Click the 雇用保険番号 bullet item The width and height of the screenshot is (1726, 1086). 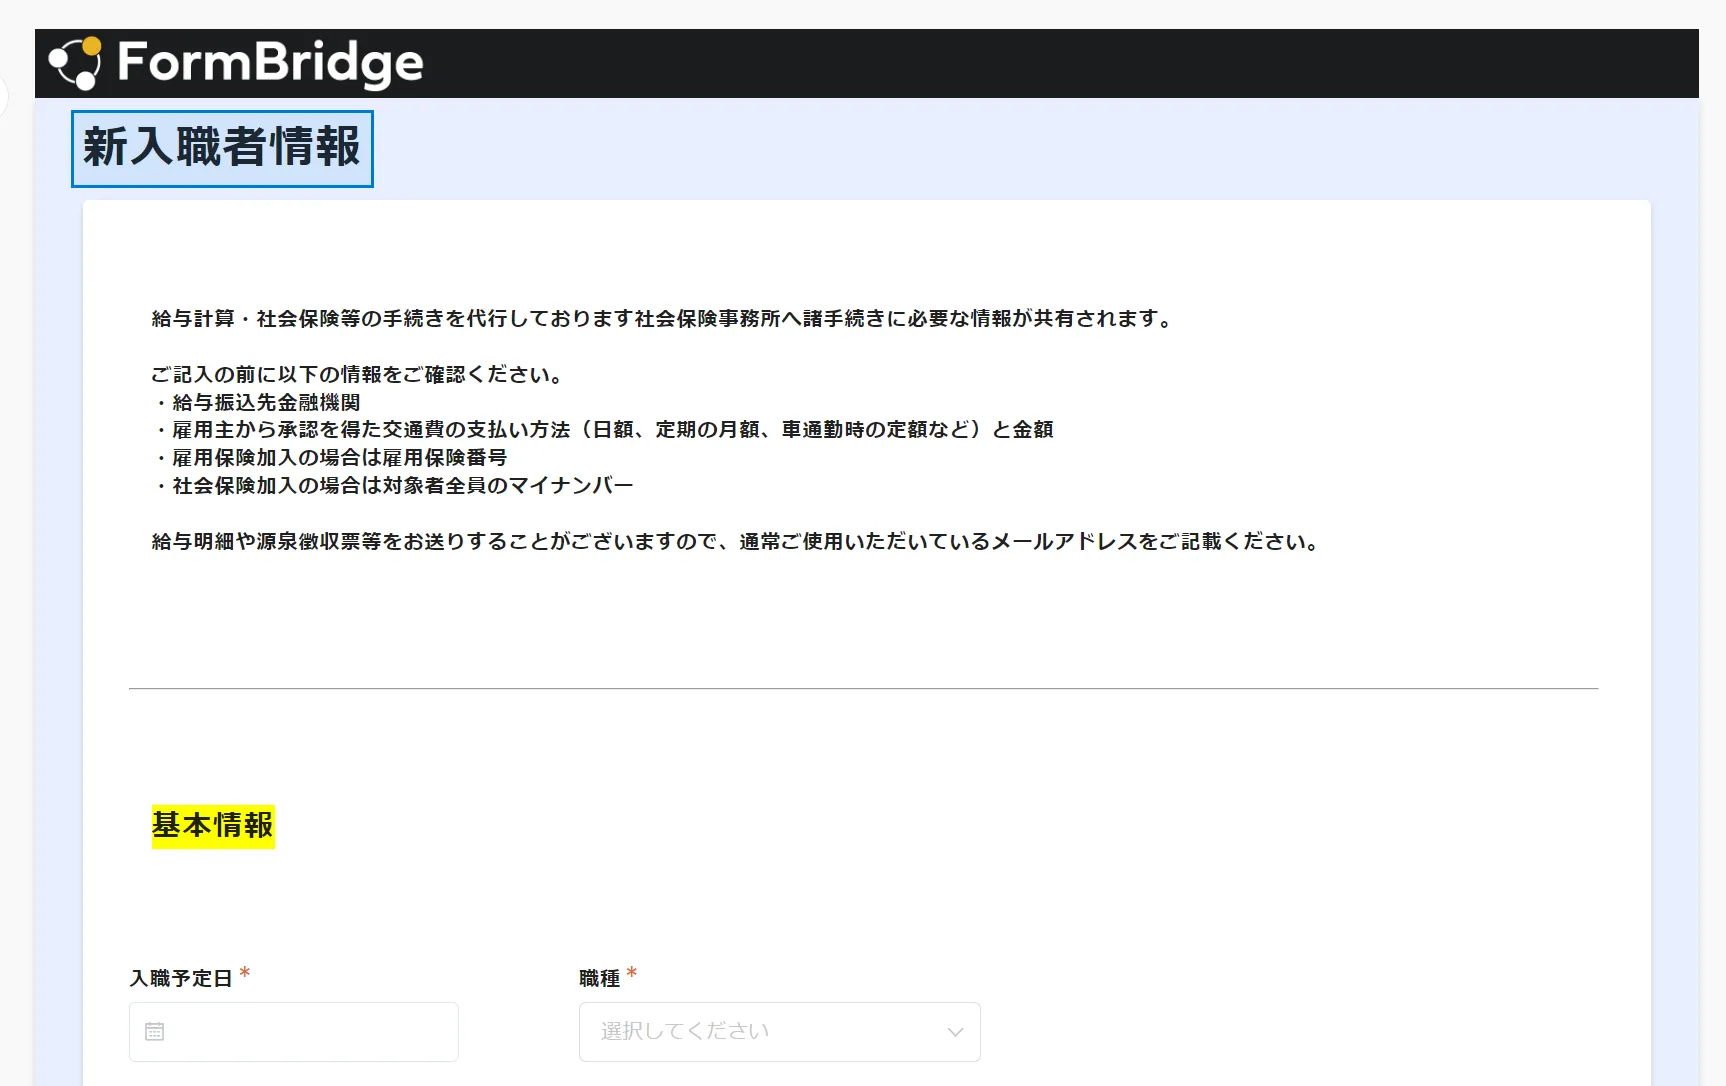click(338, 457)
